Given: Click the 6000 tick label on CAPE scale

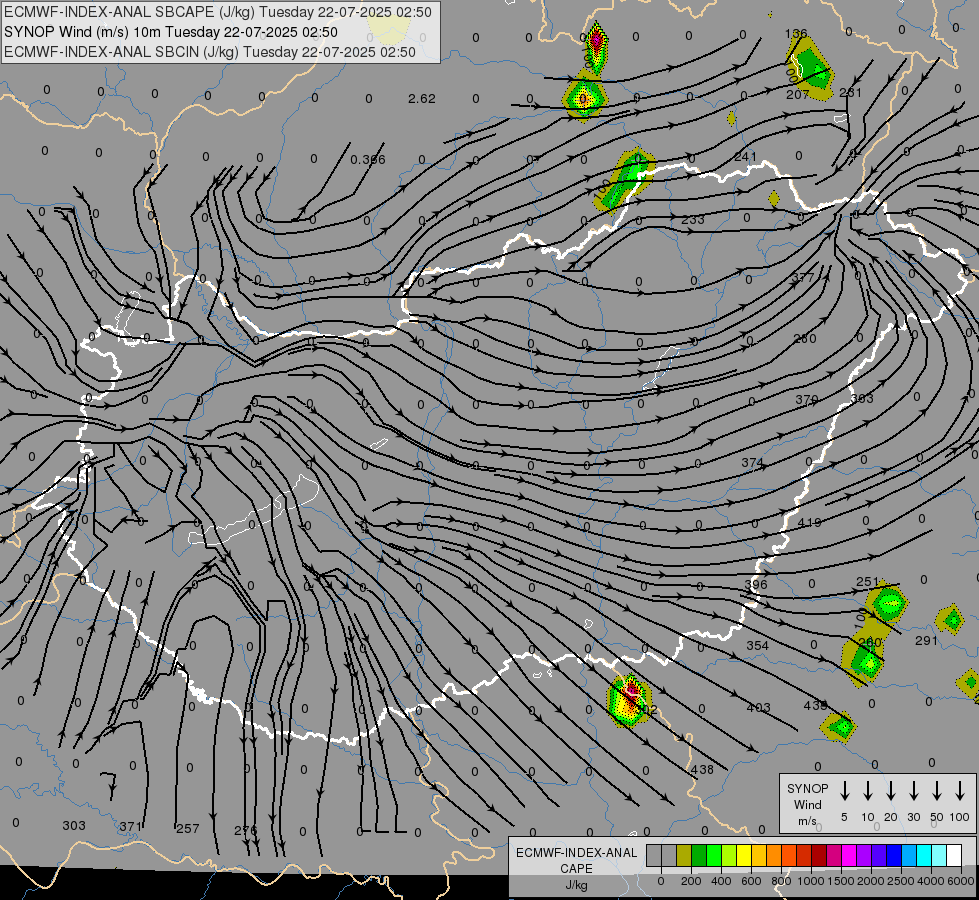Looking at the screenshot, I should pos(960,881).
